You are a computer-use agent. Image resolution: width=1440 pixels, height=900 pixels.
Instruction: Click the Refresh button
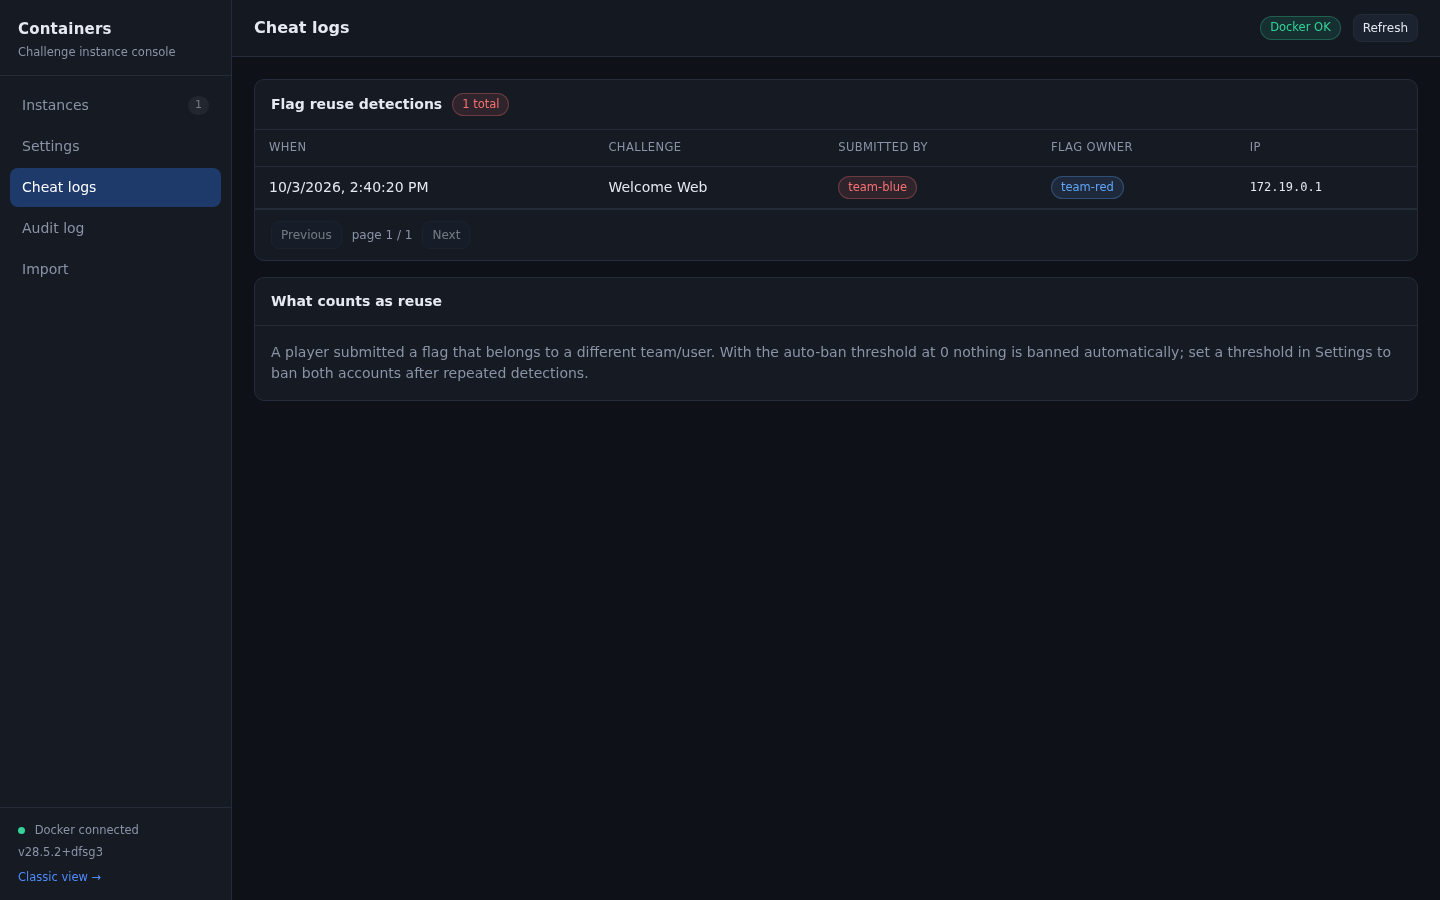click(x=1385, y=28)
